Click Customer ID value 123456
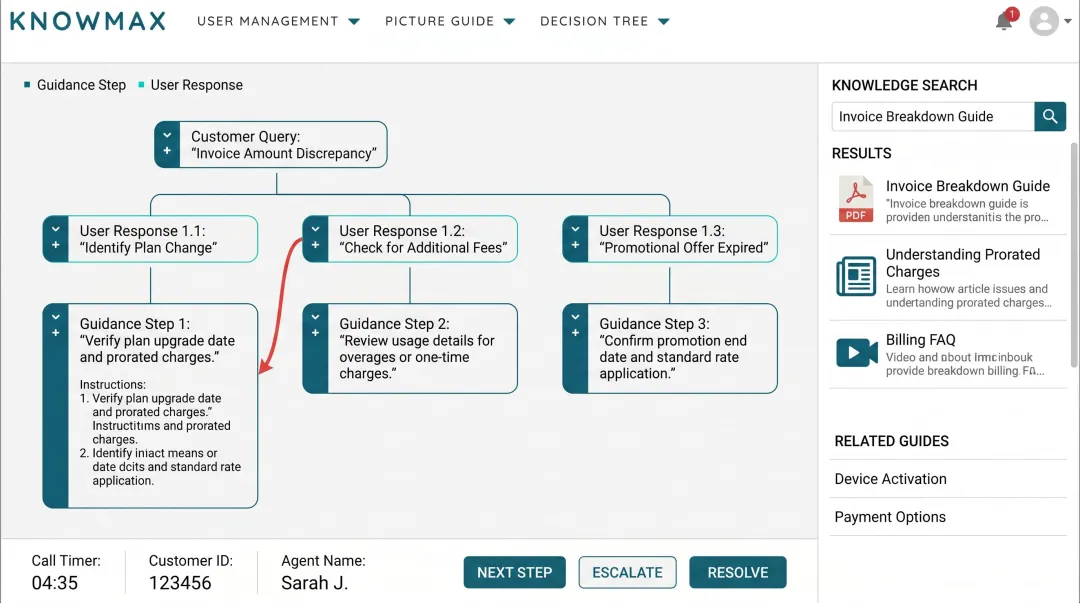The image size is (1080, 603). (x=180, y=583)
